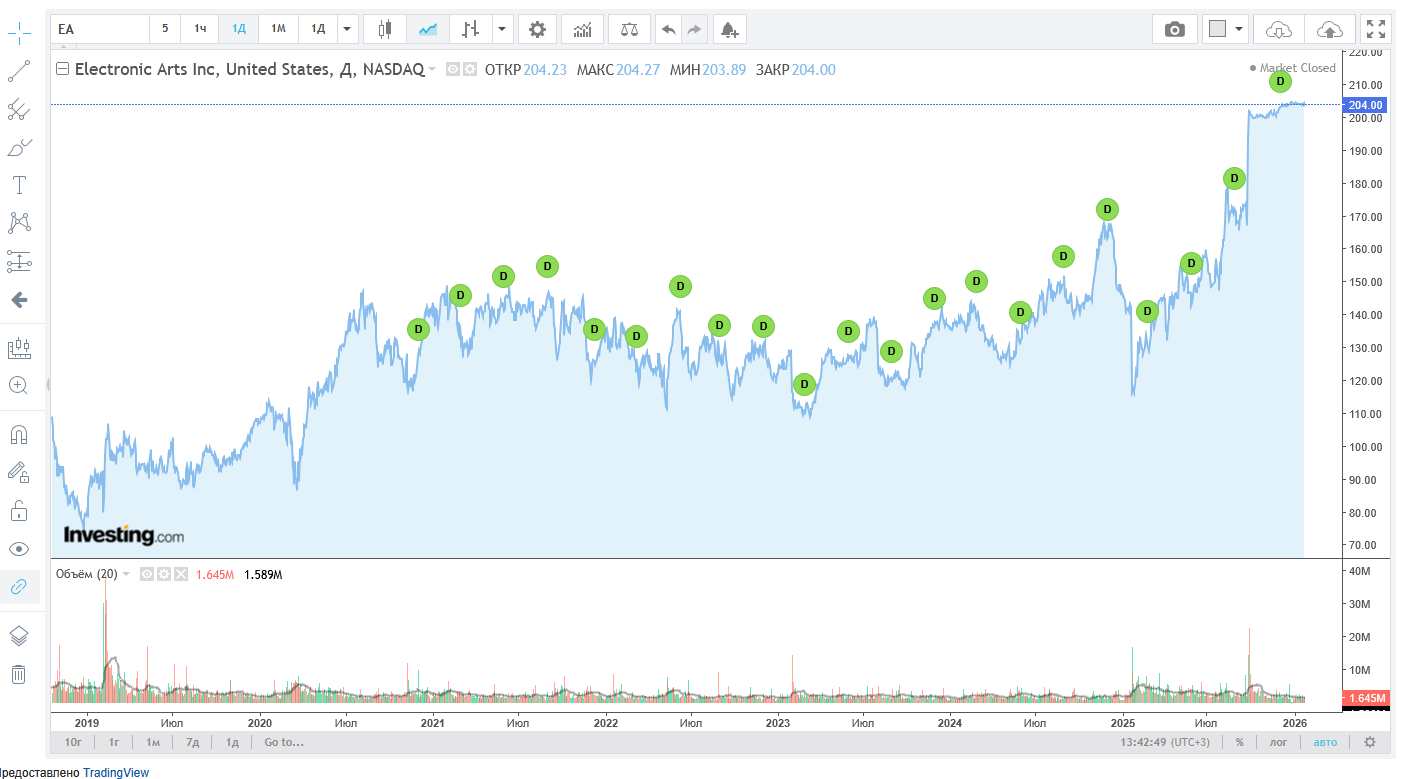Viewport: 1402px width, 779px height.
Task: Collapse the Electronic Arts legend box
Action: (x=62, y=69)
